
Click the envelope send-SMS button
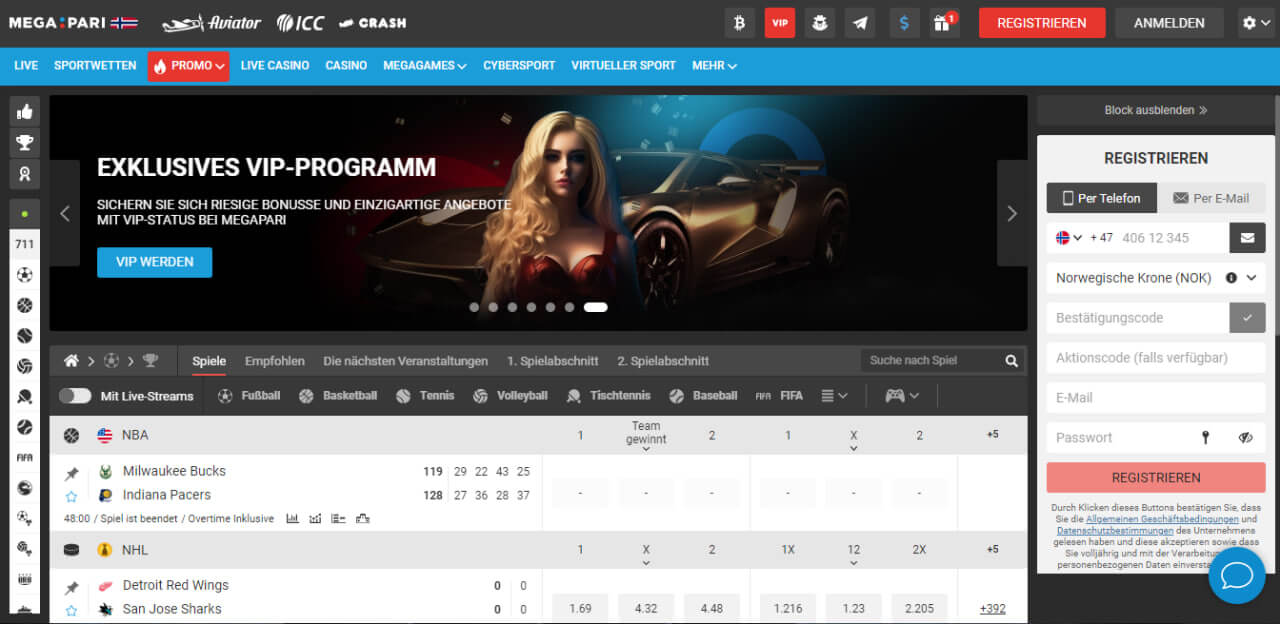tap(1247, 238)
